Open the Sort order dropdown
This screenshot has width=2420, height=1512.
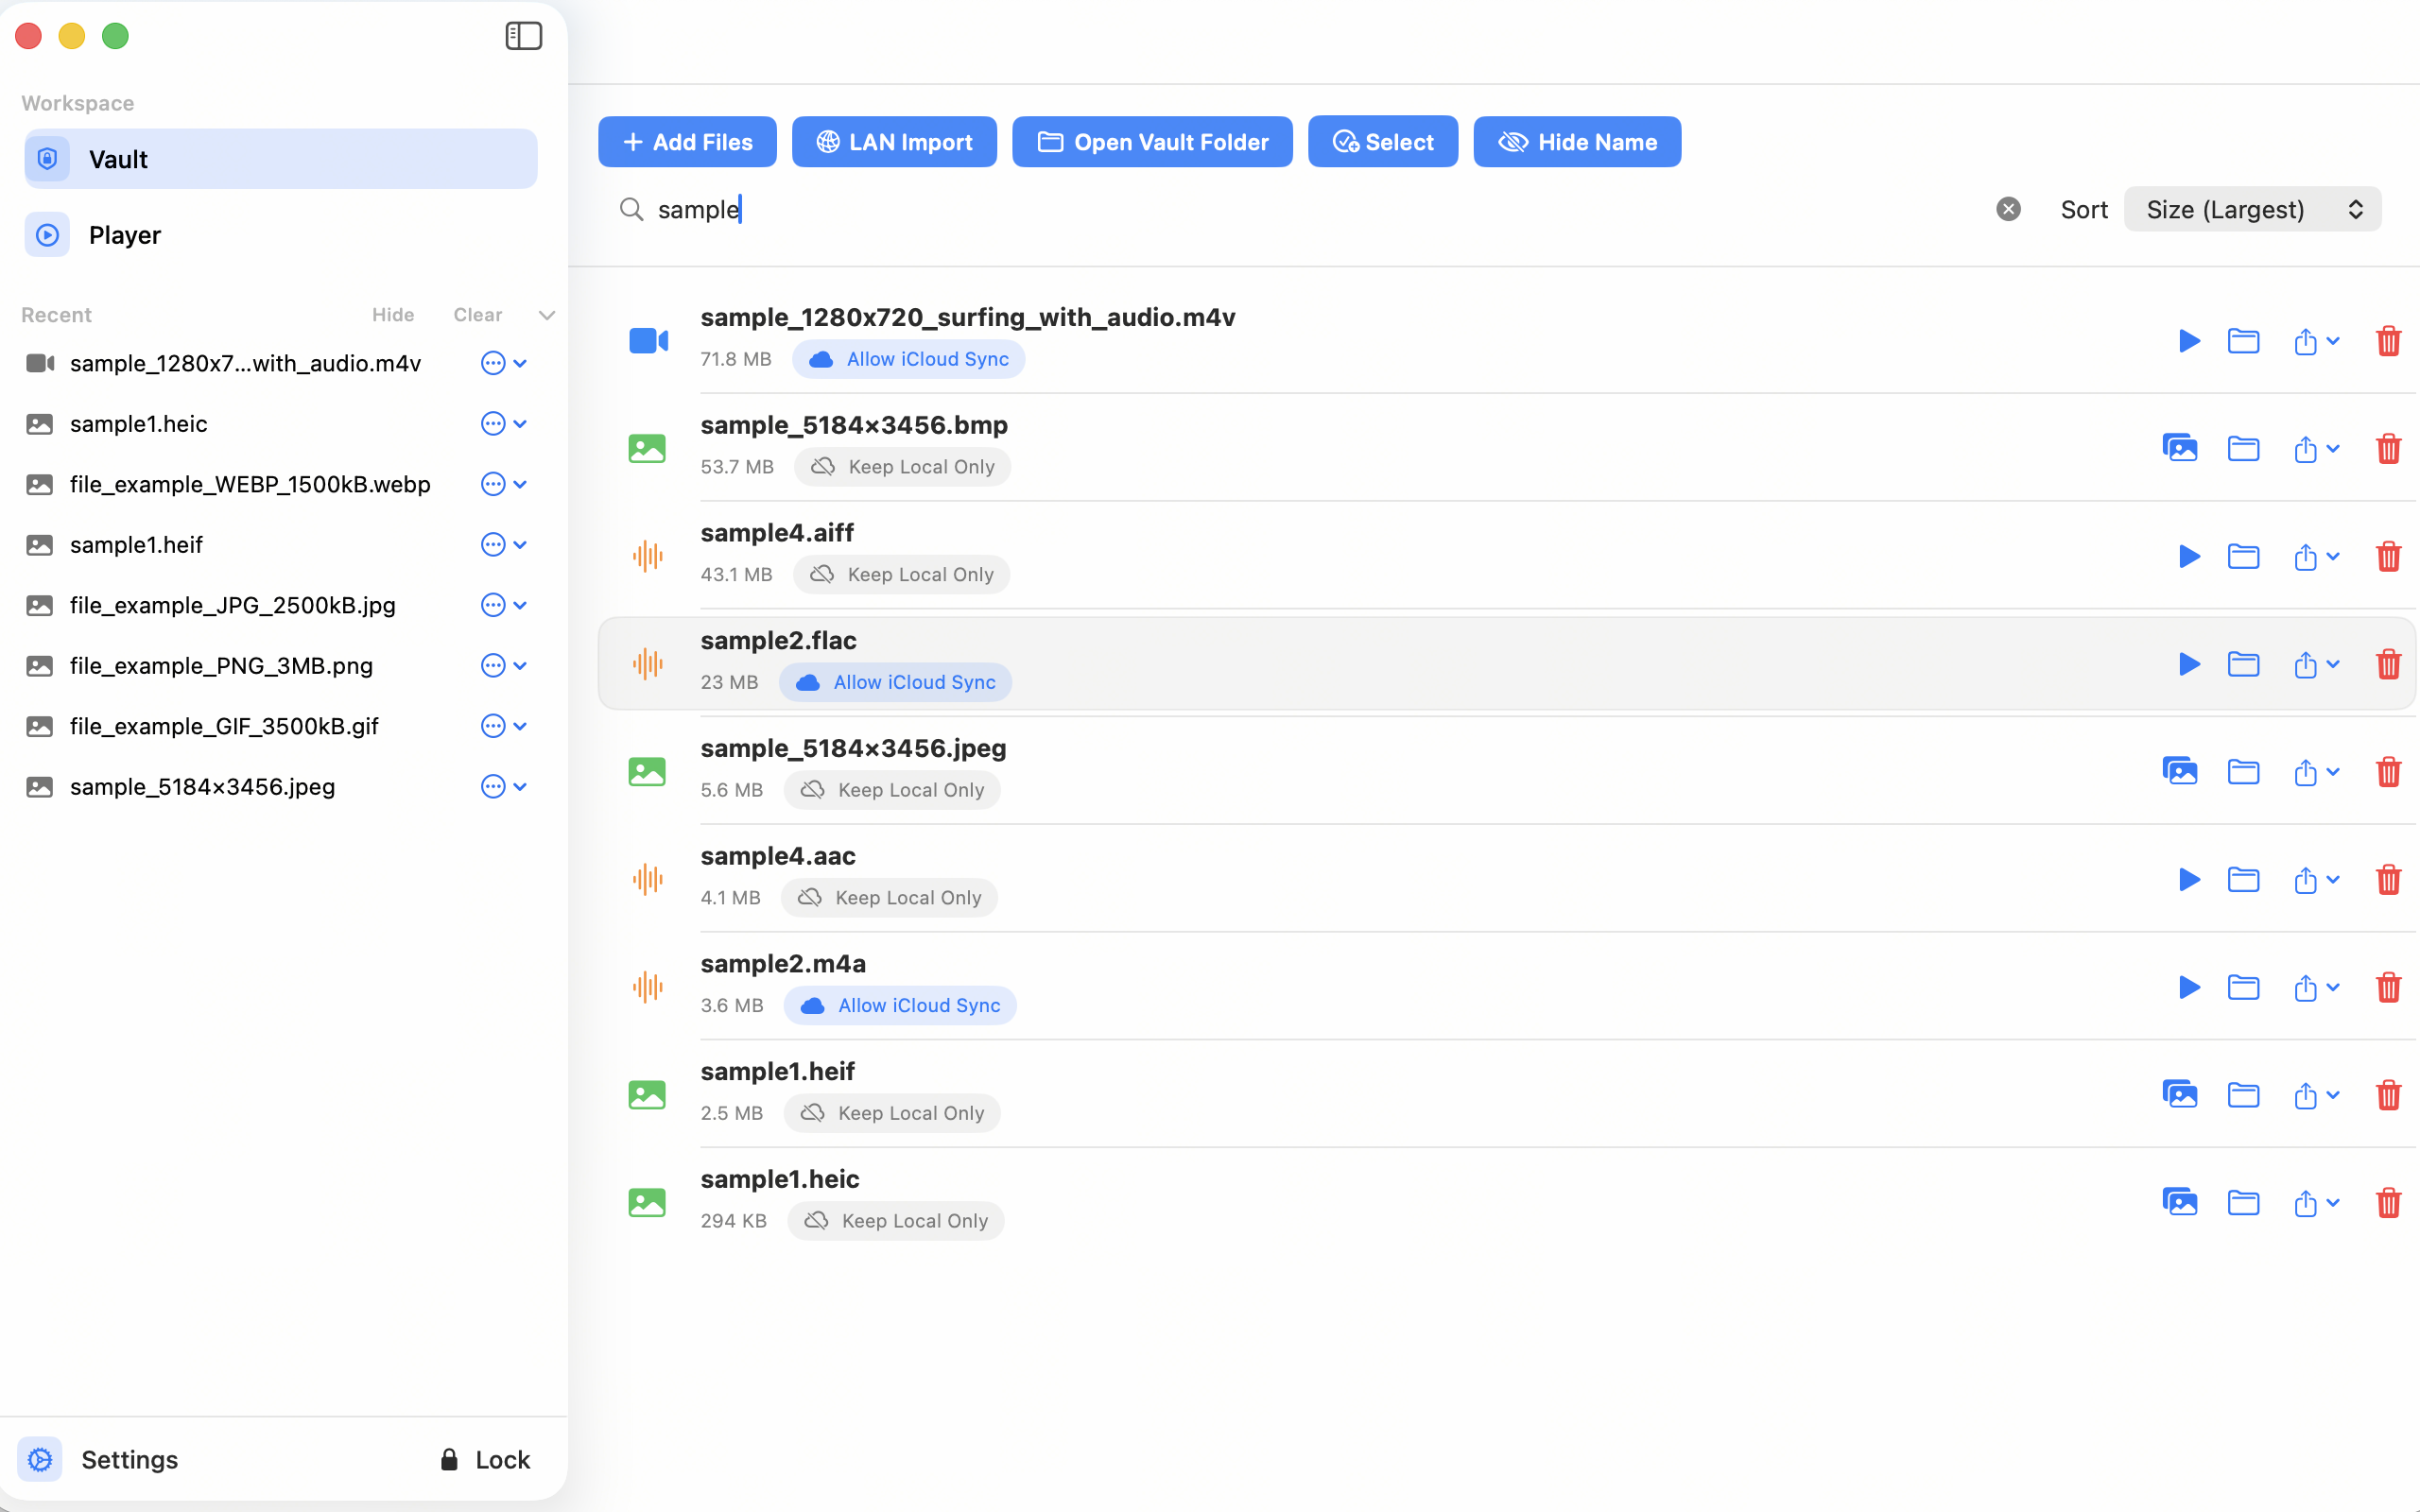2251,209
